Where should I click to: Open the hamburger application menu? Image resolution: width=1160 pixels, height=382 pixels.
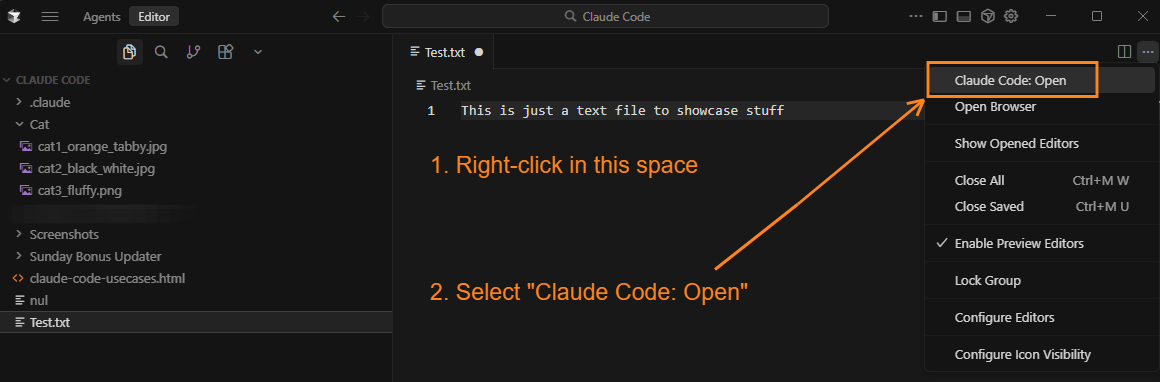pyautogui.click(x=50, y=16)
